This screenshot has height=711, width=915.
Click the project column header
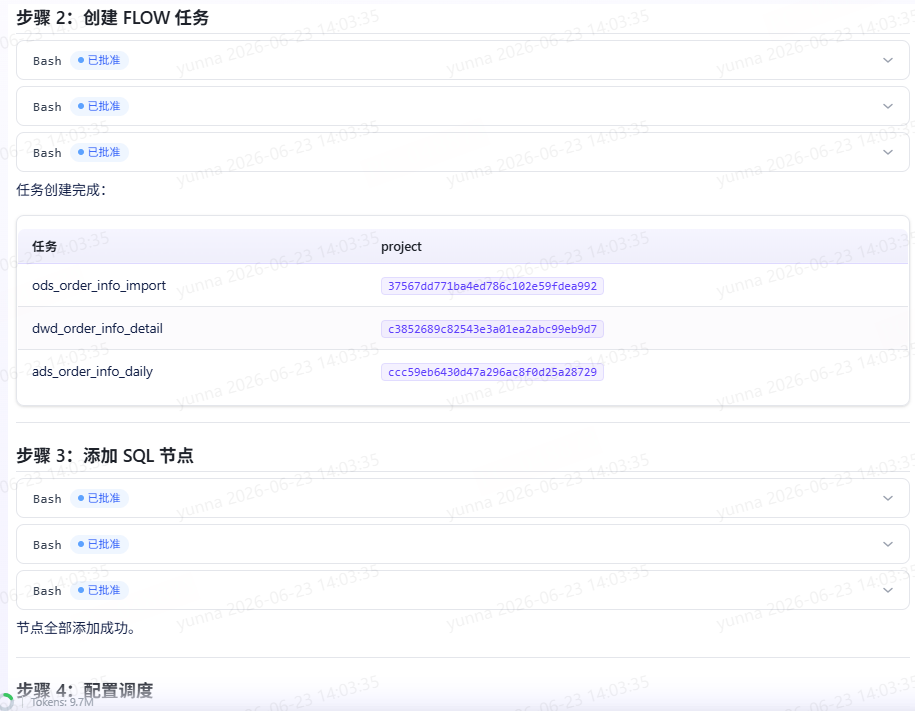(x=401, y=246)
